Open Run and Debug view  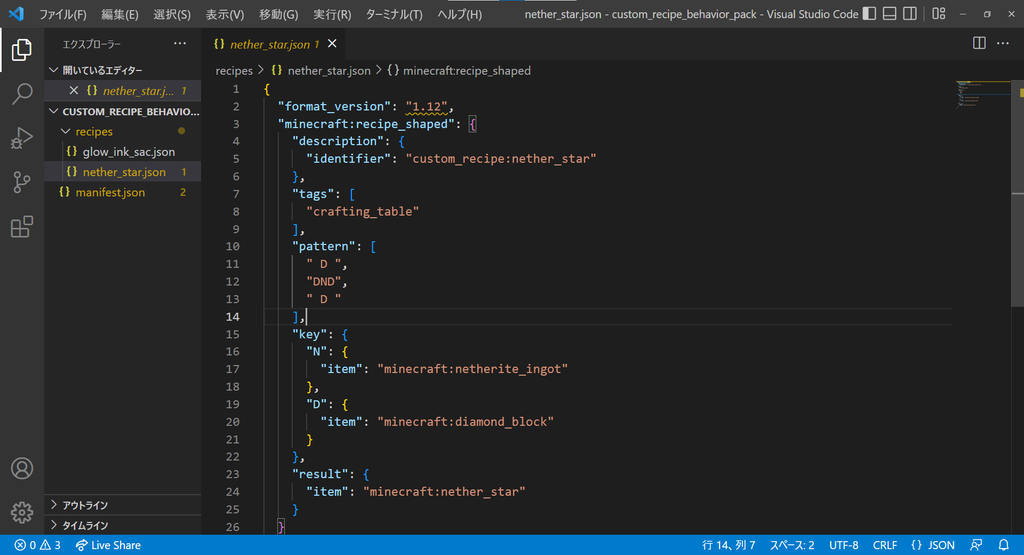pyautogui.click(x=22, y=138)
